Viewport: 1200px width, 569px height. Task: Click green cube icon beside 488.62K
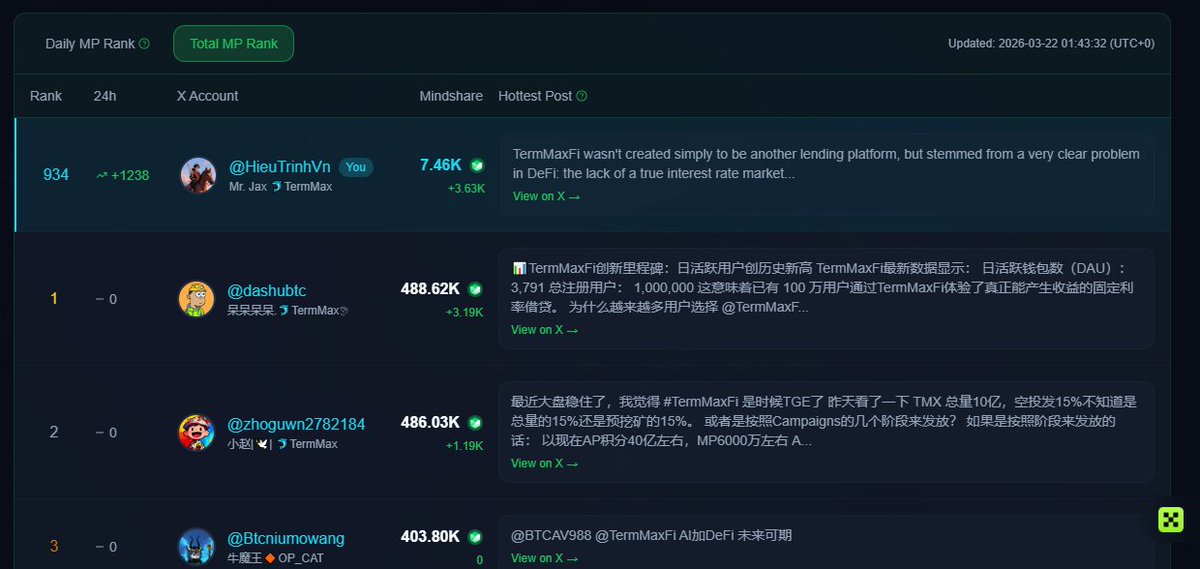tap(475, 289)
